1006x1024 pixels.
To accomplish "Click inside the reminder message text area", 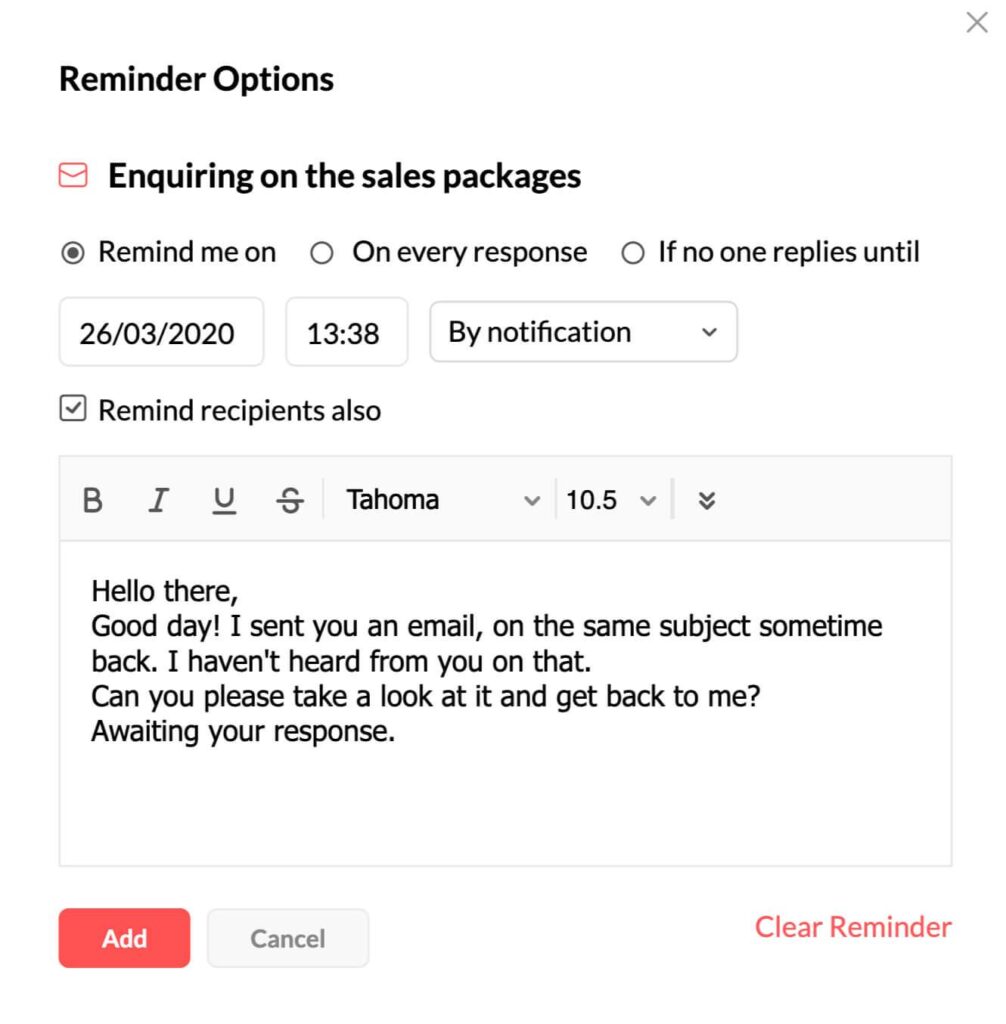I will click(x=506, y=703).
